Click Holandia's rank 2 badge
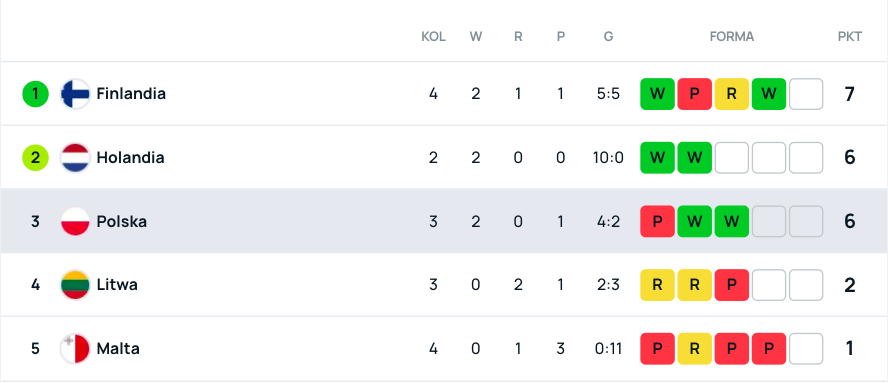Screen dimensions: 888x383 [x=36, y=158]
